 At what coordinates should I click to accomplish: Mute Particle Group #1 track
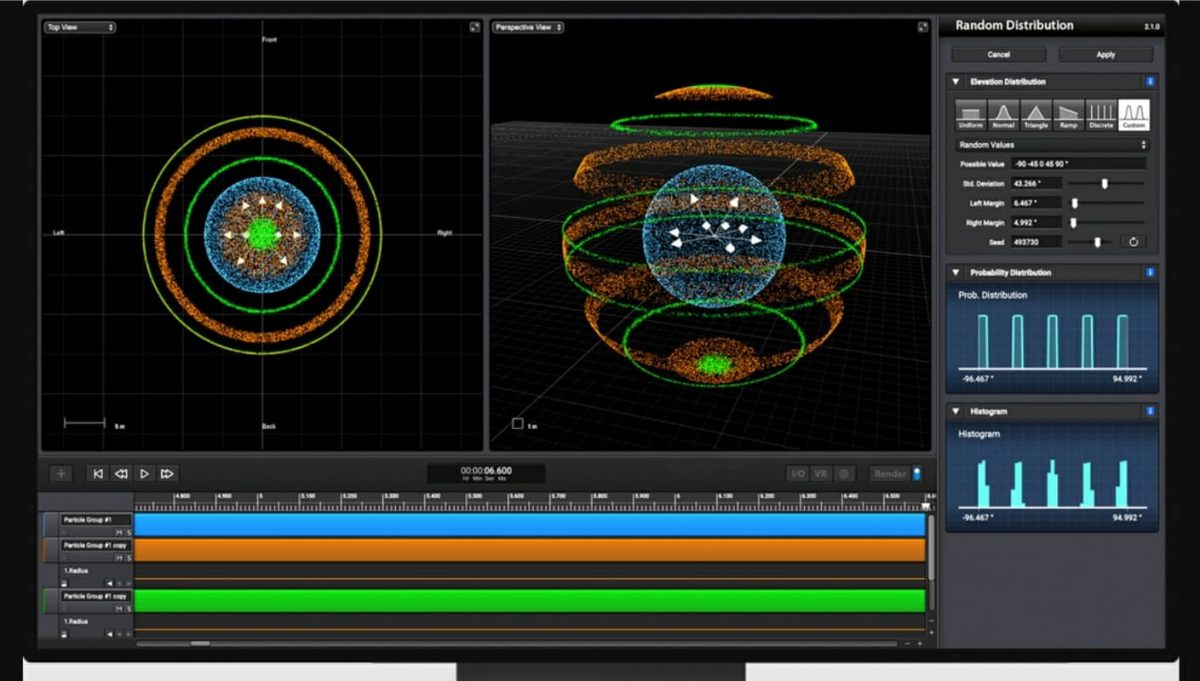point(121,532)
